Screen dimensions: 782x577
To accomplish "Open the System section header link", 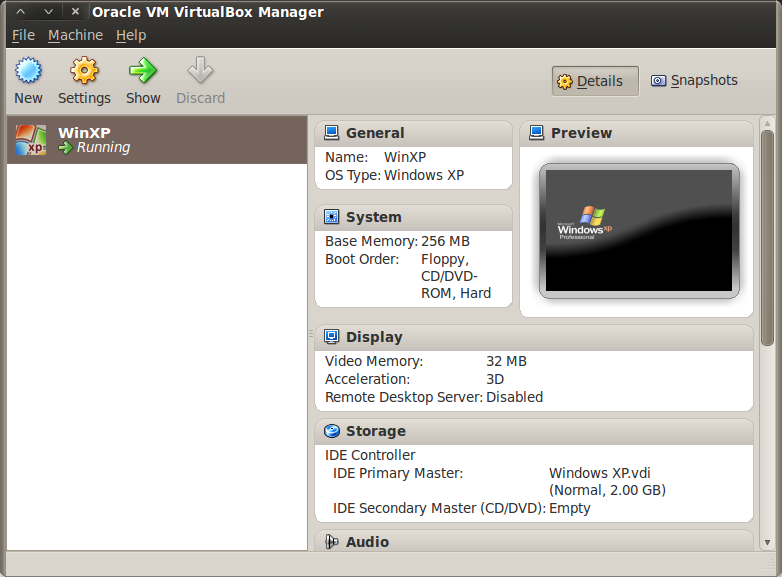I will (374, 217).
